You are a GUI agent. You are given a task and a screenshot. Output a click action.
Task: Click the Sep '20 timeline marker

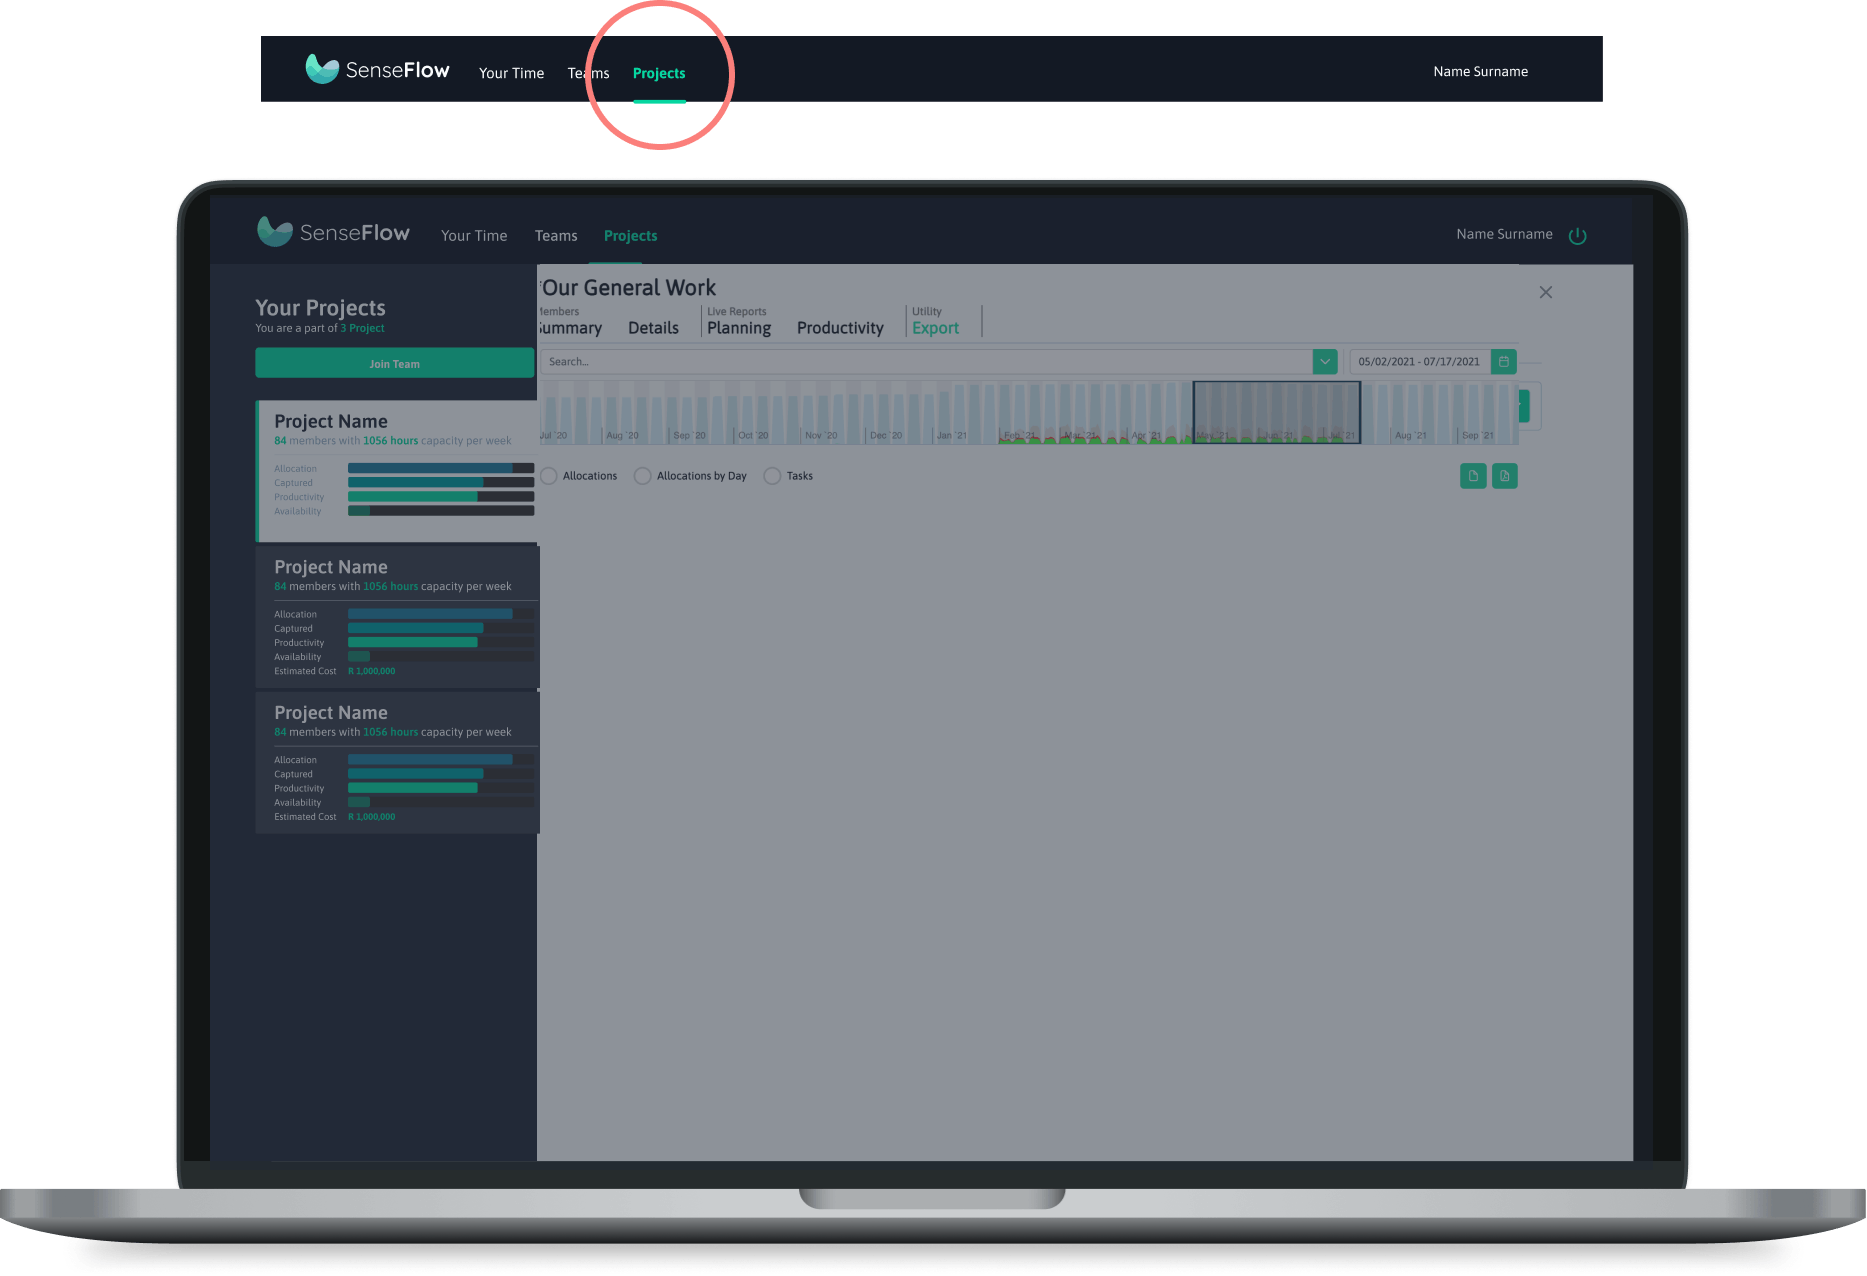[x=689, y=435]
